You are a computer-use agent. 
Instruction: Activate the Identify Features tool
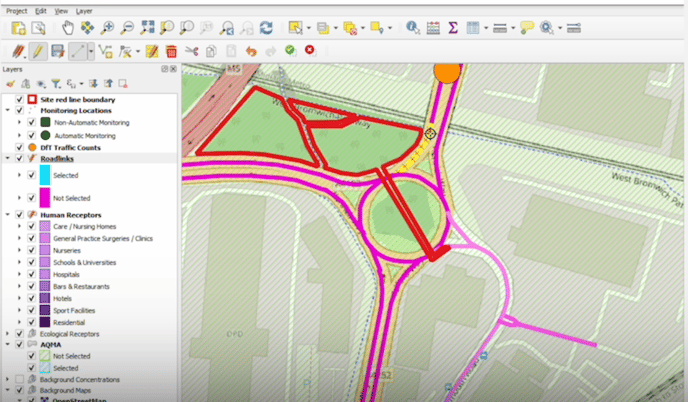(413, 28)
